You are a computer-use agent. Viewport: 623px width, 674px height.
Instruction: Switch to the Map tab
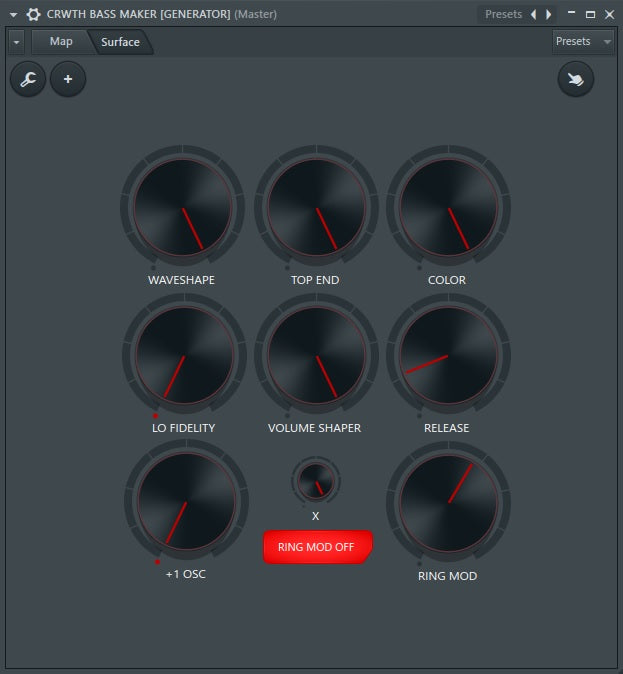61,41
